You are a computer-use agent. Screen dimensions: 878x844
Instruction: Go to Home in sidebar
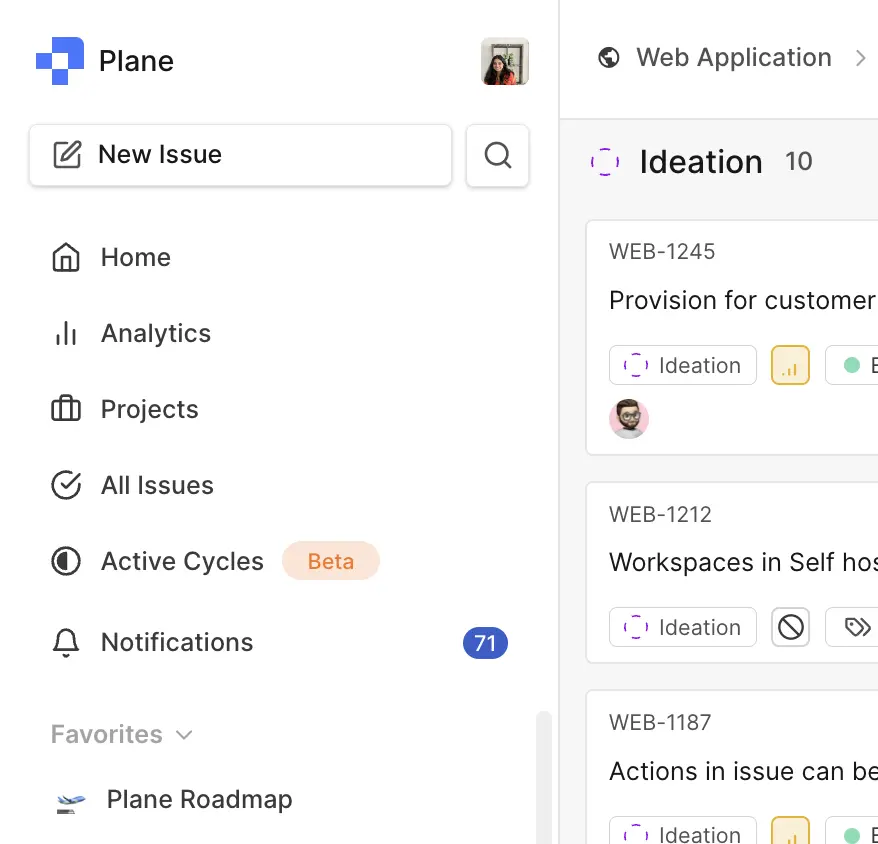coord(135,258)
